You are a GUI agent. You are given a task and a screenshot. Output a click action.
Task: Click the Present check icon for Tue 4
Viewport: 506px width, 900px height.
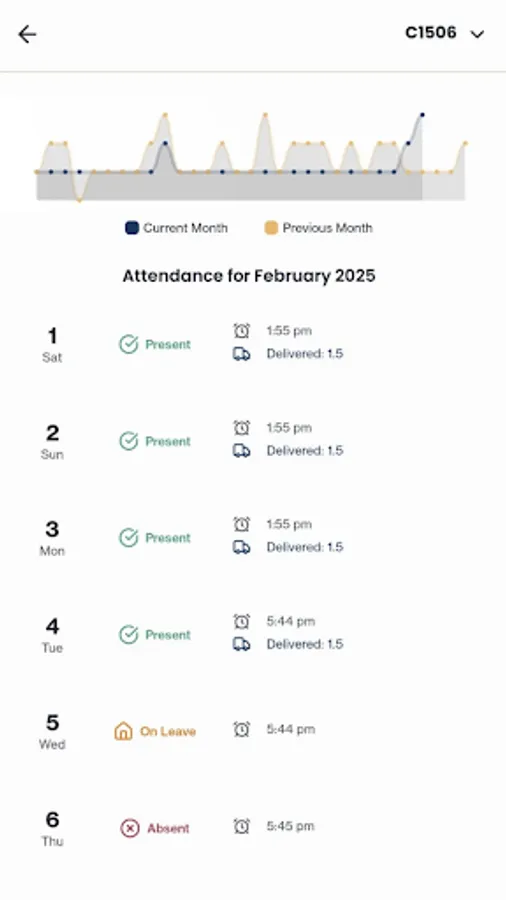pyautogui.click(x=129, y=635)
